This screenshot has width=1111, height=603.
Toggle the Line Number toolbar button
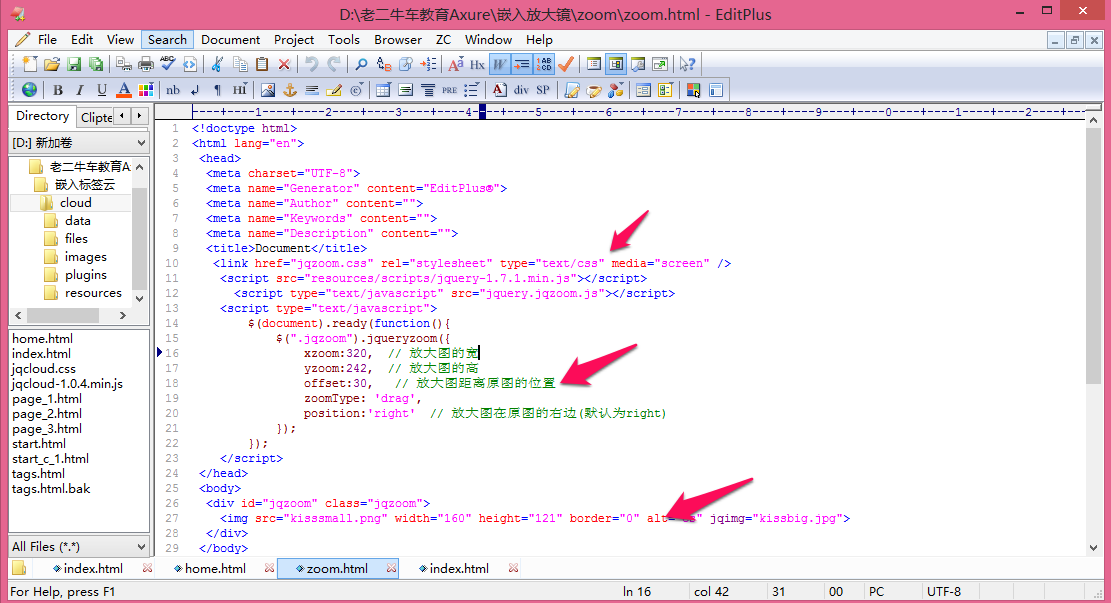point(543,64)
